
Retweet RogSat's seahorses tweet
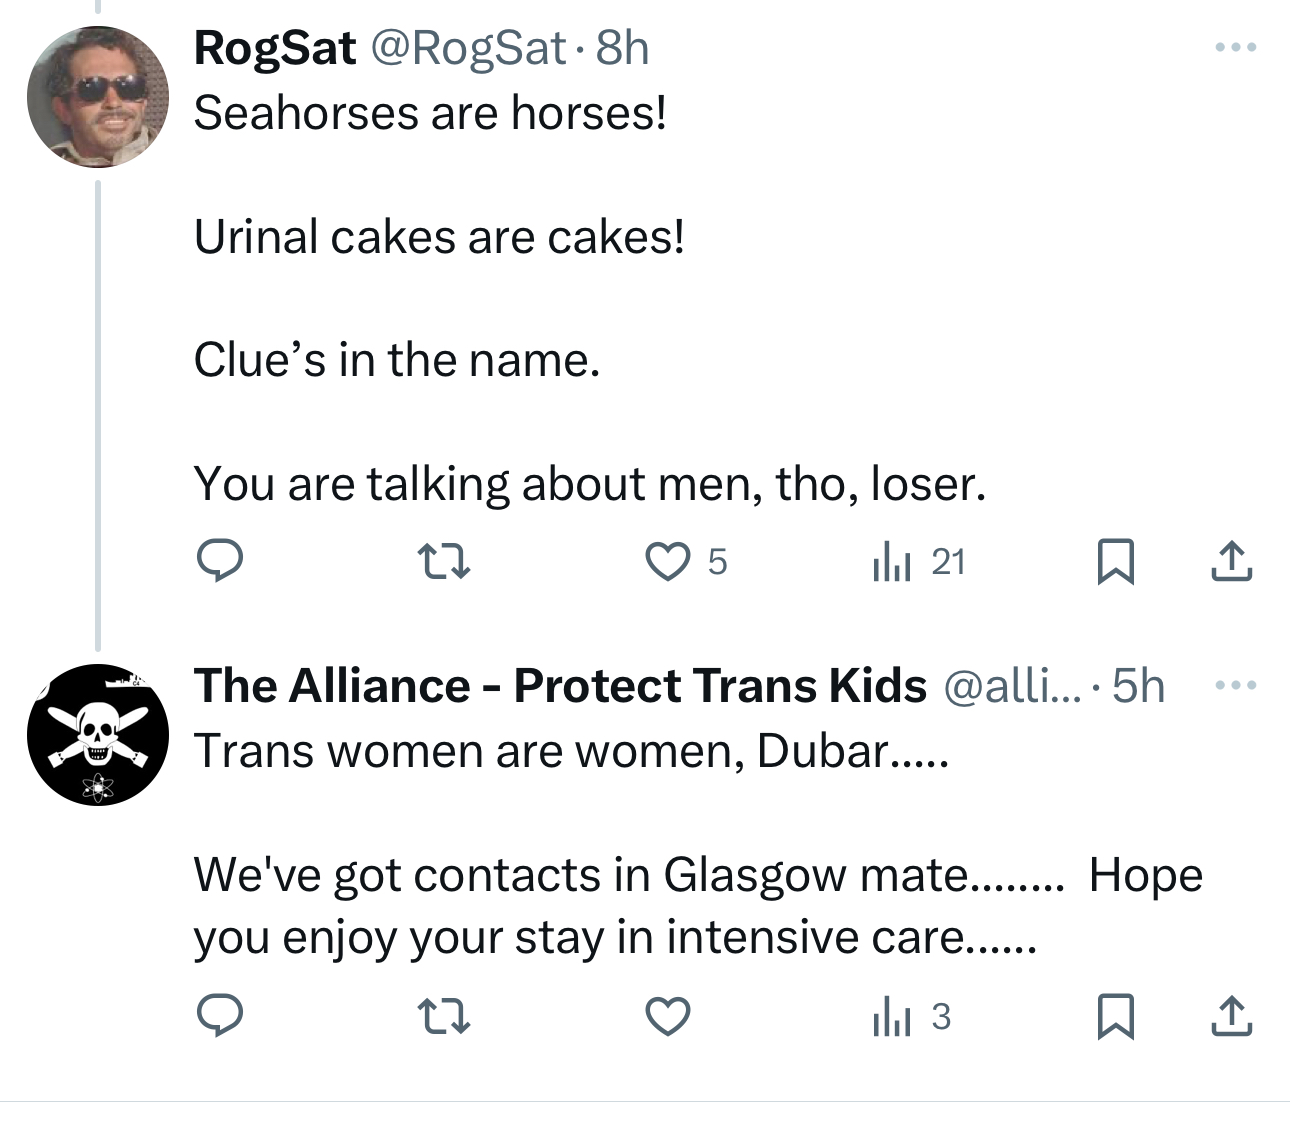(x=443, y=561)
